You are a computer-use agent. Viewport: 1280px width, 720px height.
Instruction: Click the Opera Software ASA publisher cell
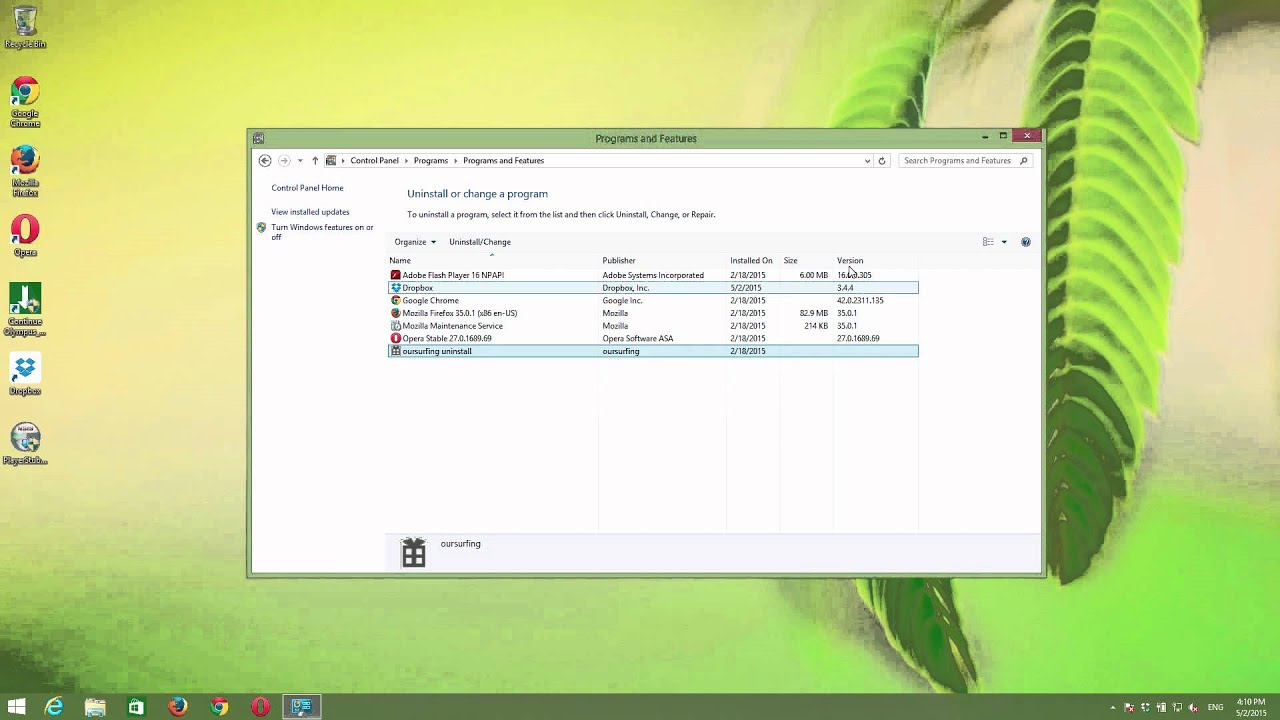[638, 338]
